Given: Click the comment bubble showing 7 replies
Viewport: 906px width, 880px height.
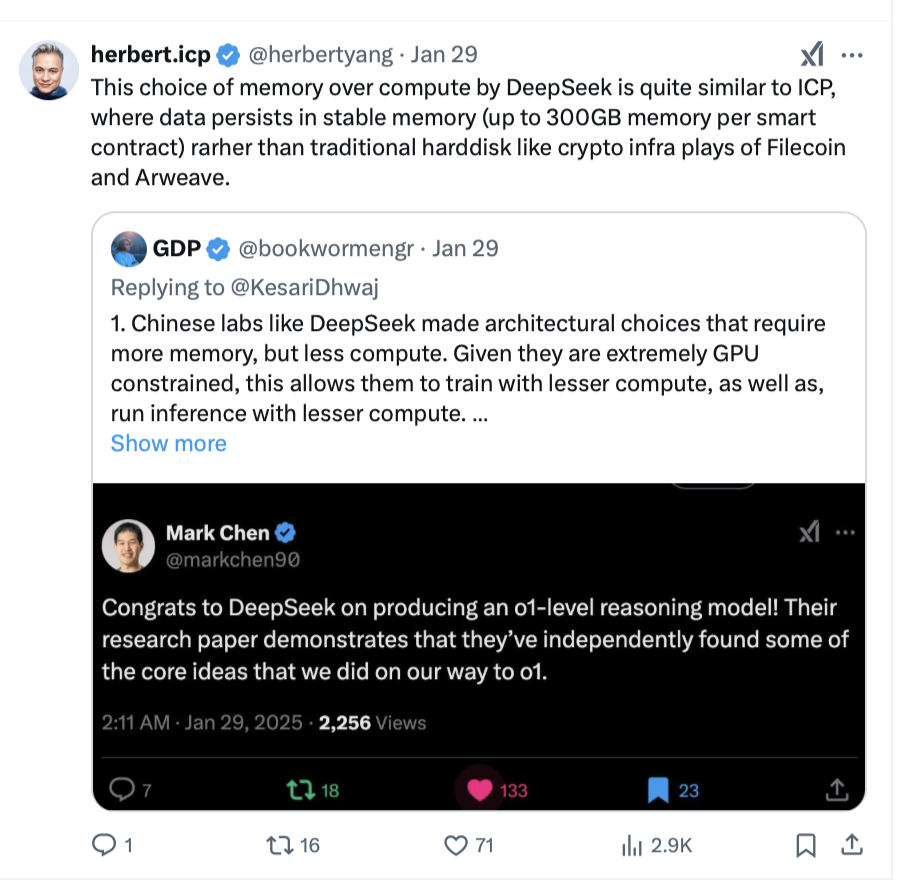Looking at the screenshot, I should pyautogui.click(x=120, y=790).
